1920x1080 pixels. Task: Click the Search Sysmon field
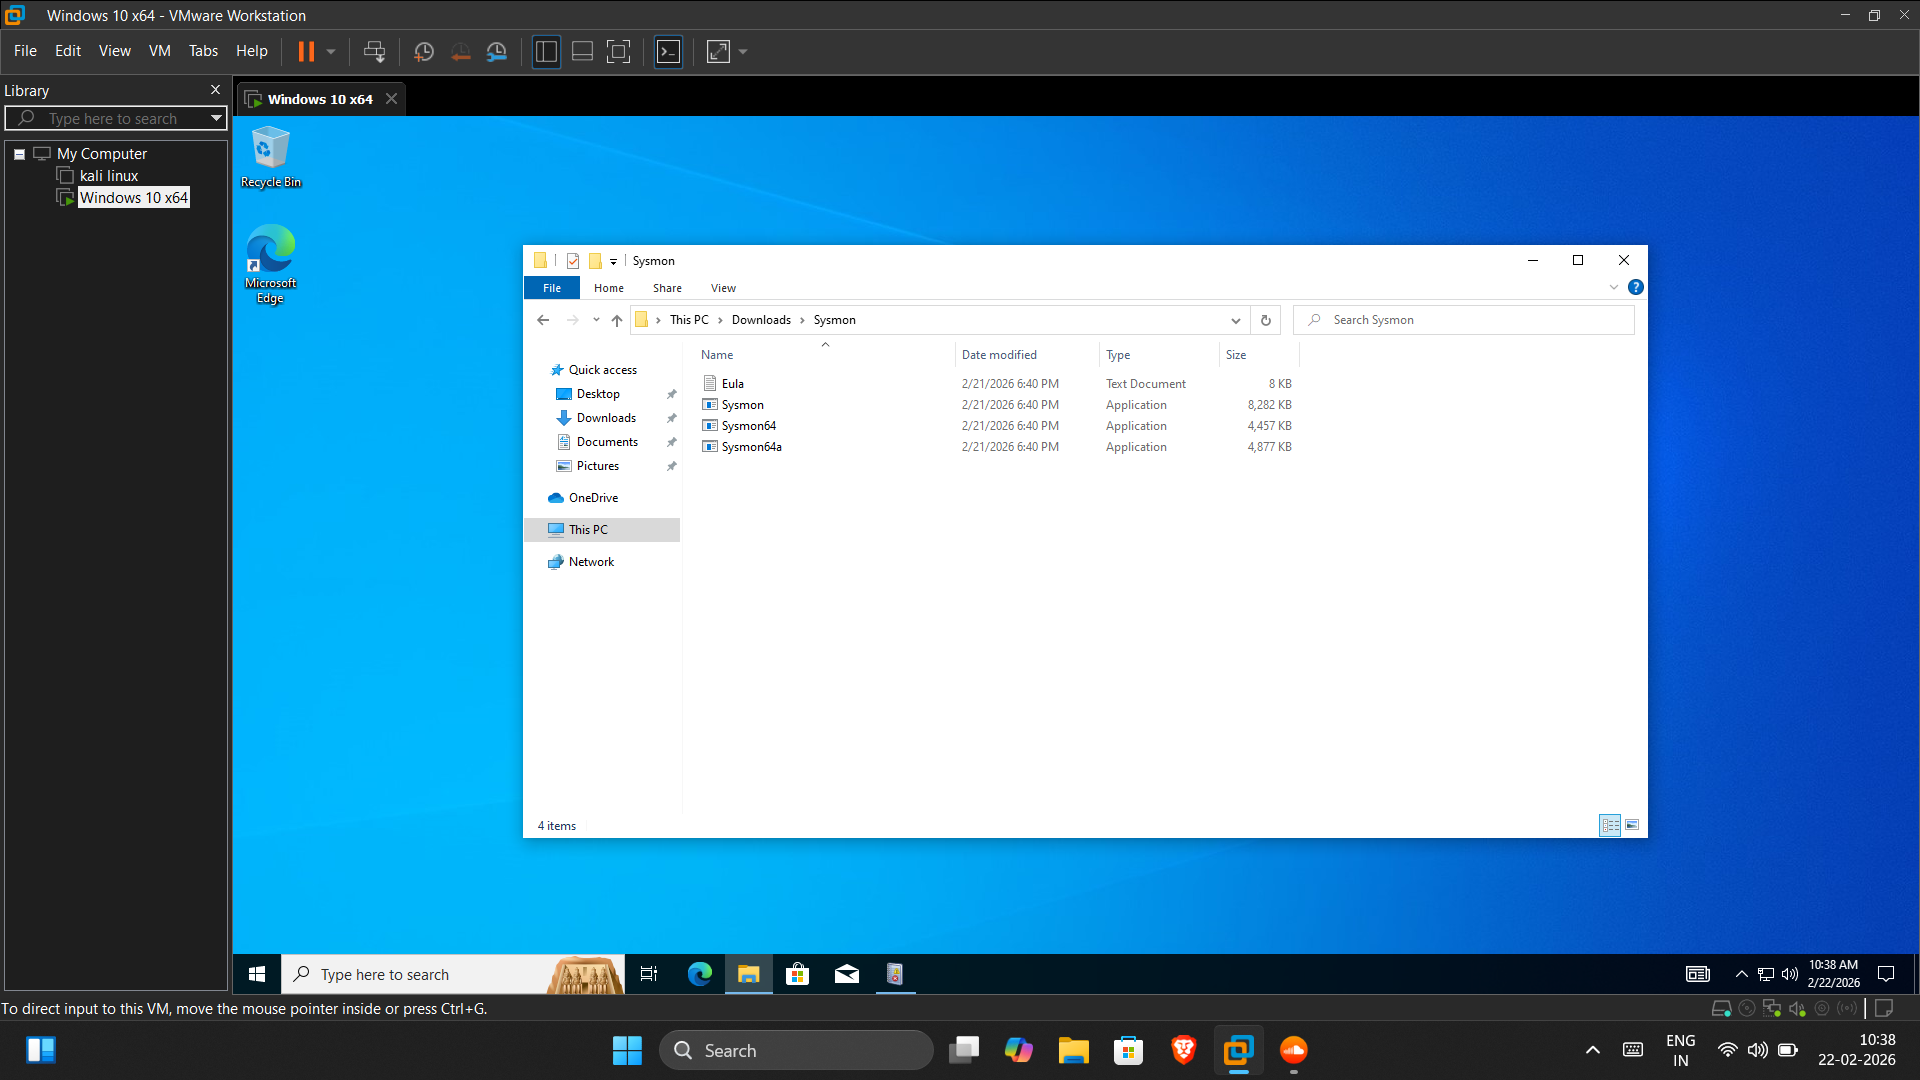(x=1464, y=320)
